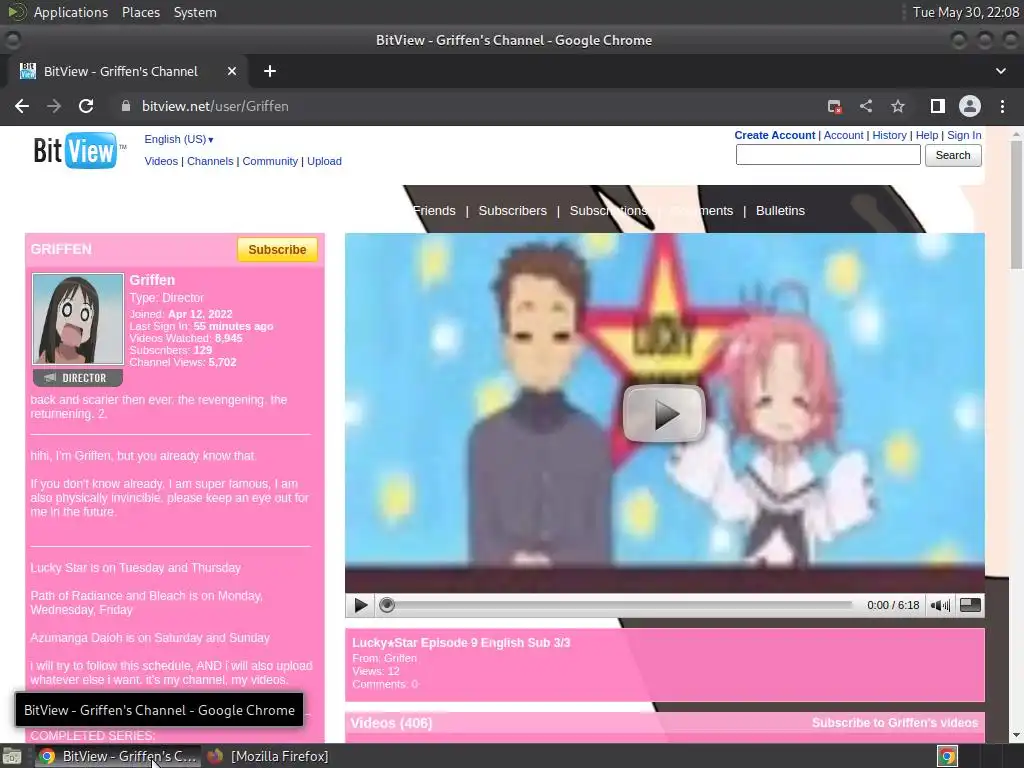Toggle Chrome side panel icon
This screenshot has height=768, width=1024.
tap(938, 106)
